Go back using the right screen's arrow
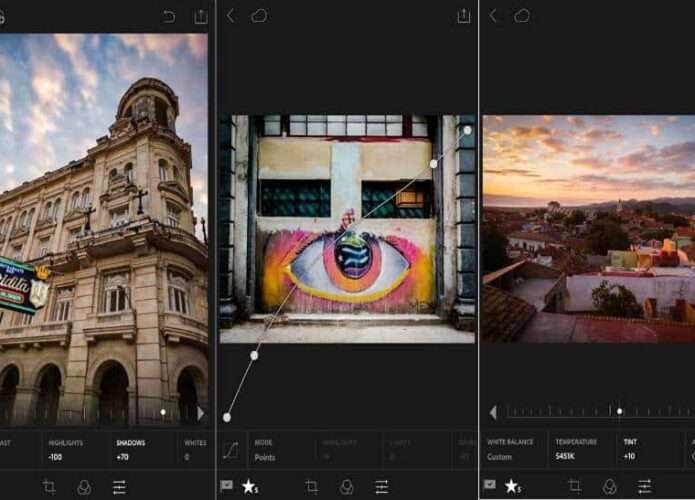This screenshot has height=500, width=695. [x=493, y=16]
